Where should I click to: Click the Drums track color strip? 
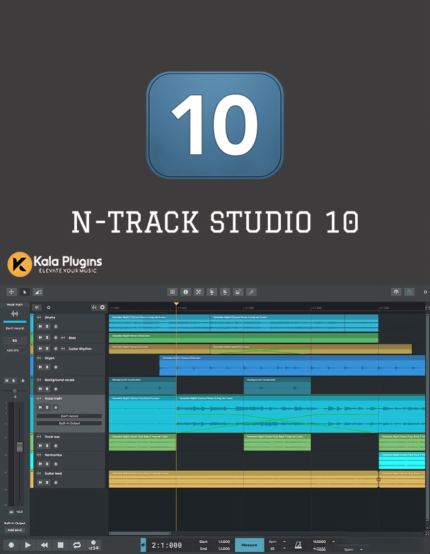tap(32, 323)
